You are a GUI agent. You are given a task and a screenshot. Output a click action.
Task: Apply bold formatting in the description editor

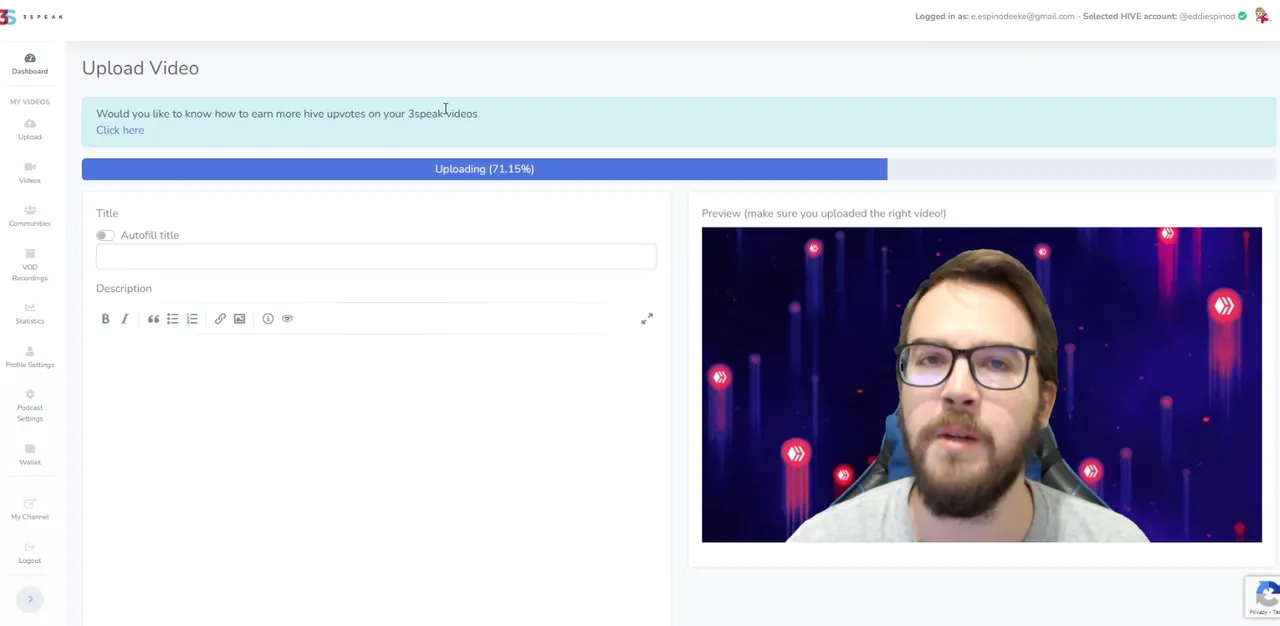click(x=105, y=319)
